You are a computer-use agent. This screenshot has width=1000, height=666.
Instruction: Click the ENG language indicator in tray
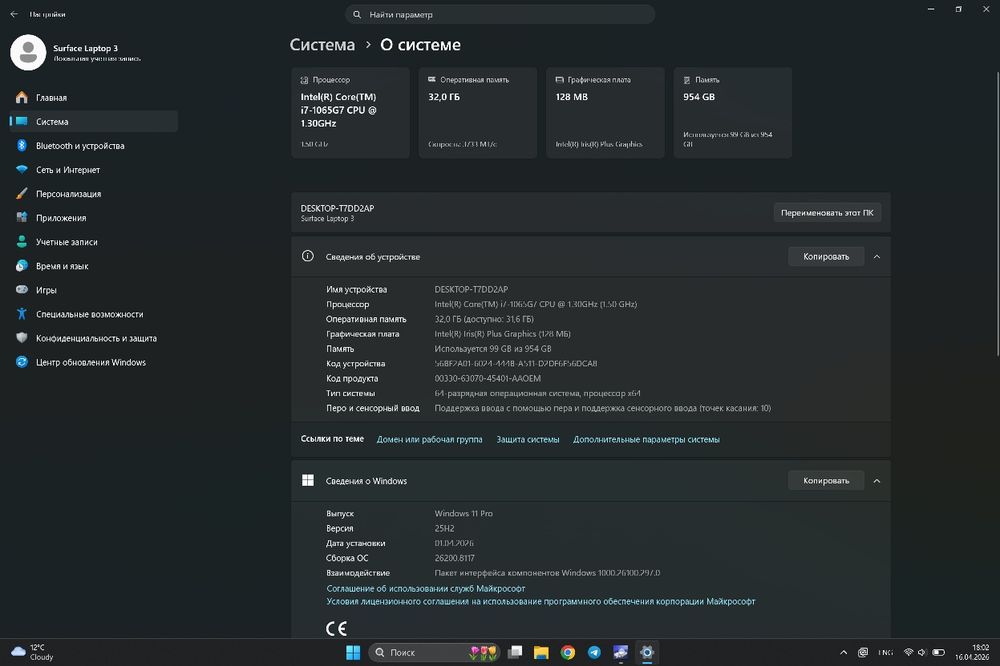(x=885, y=652)
